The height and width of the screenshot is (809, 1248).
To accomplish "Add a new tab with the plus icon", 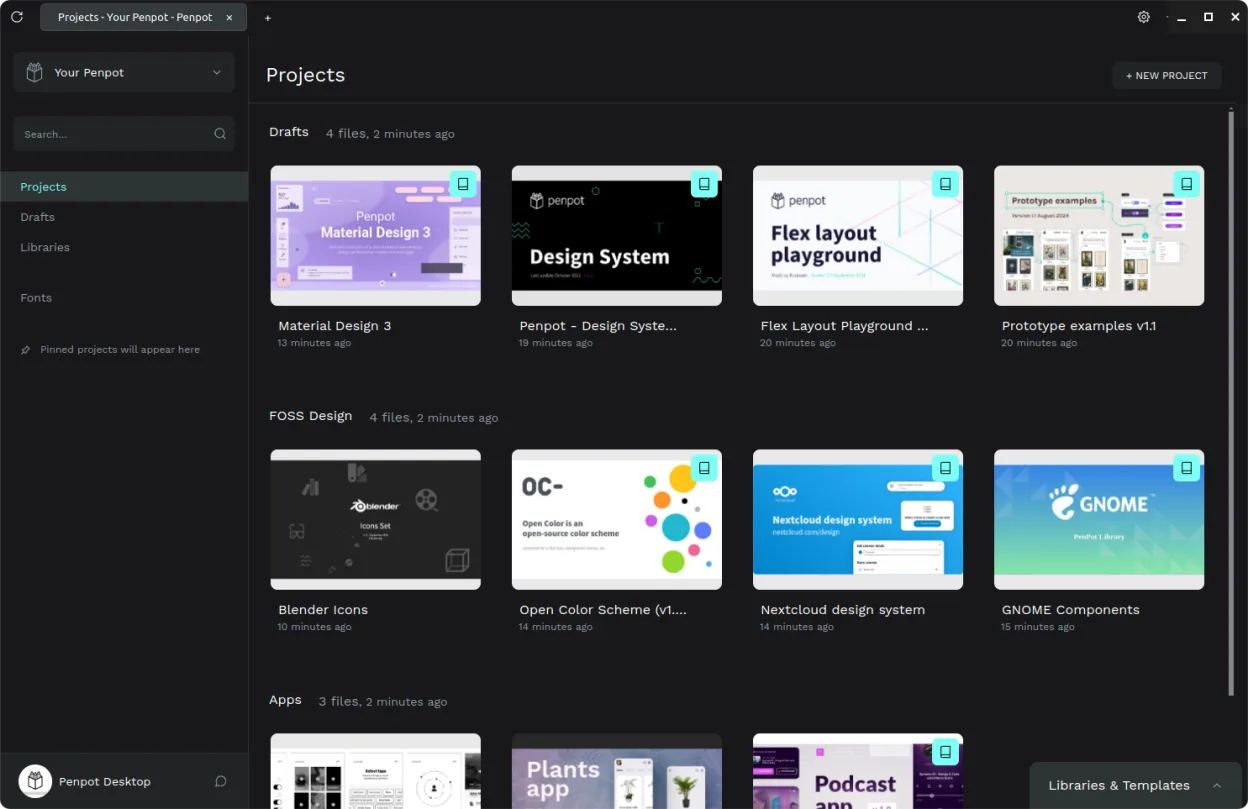I will click(x=268, y=18).
